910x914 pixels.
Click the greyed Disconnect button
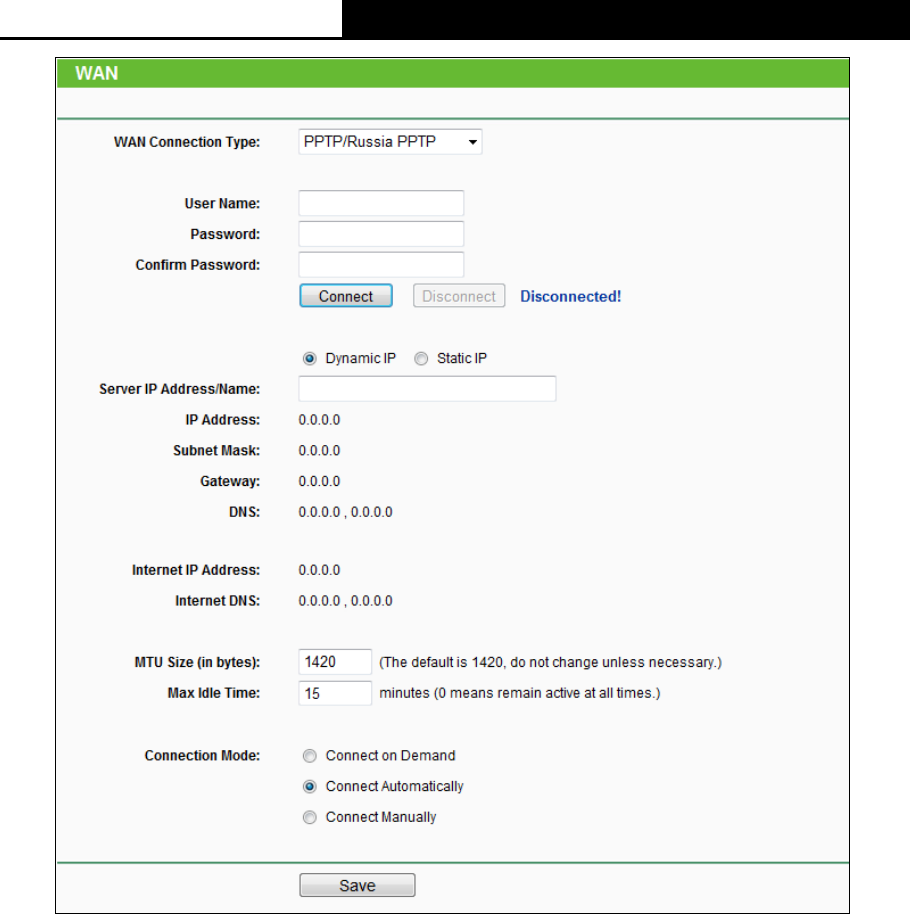tap(459, 296)
